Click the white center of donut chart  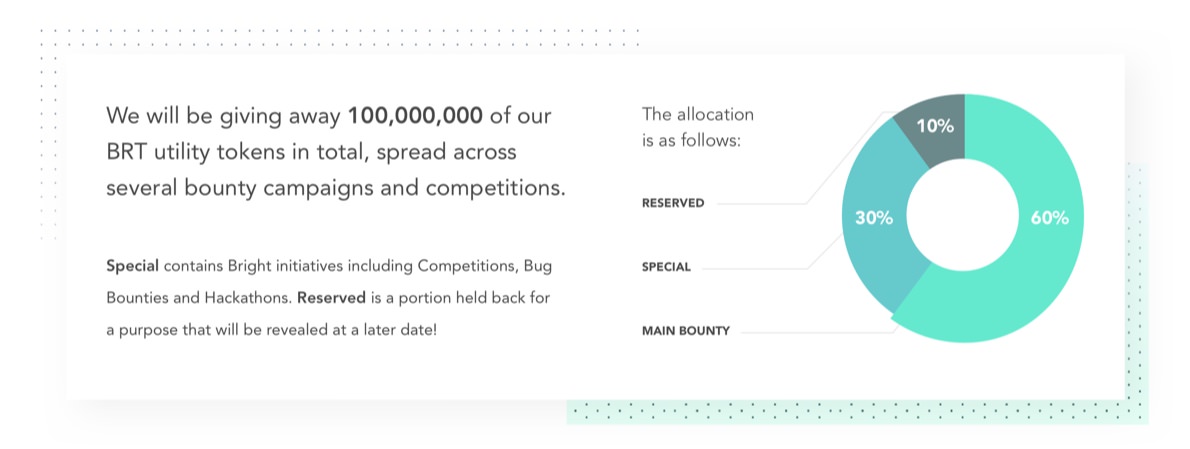tap(964, 218)
